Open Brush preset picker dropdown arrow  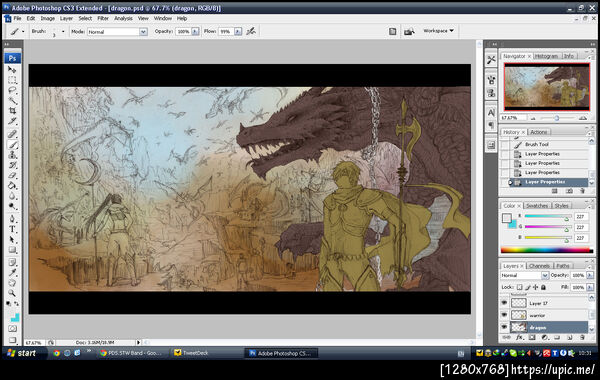(x=63, y=32)
